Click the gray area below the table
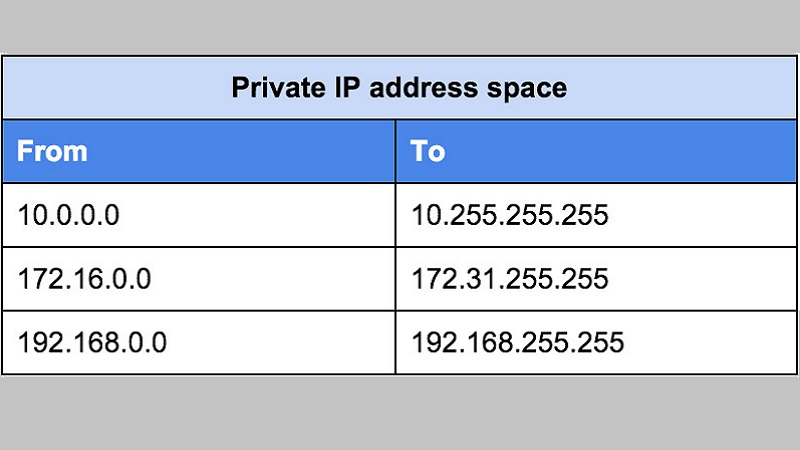Image resolution: width=800 pixels, height=450 pixels. click(400, 412)
